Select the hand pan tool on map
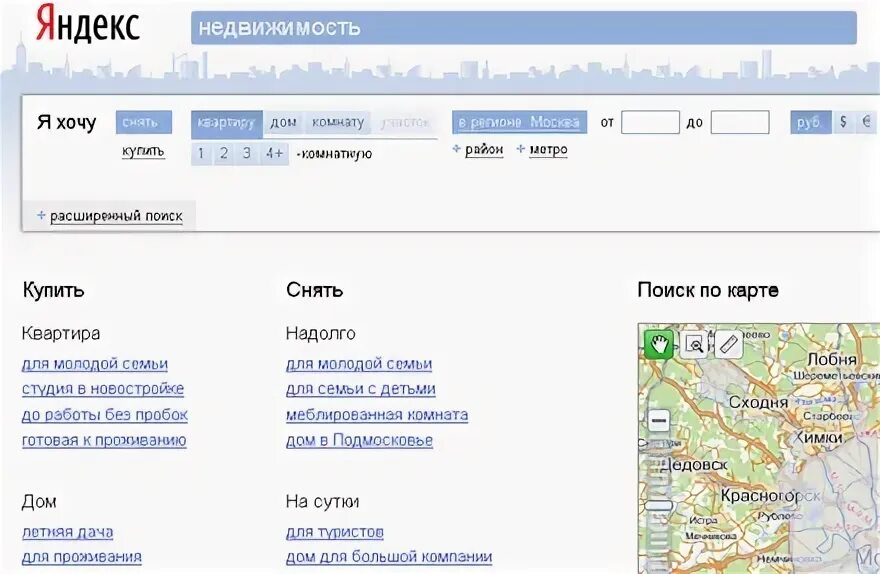 pyautogui.click(x=659, y=344)
